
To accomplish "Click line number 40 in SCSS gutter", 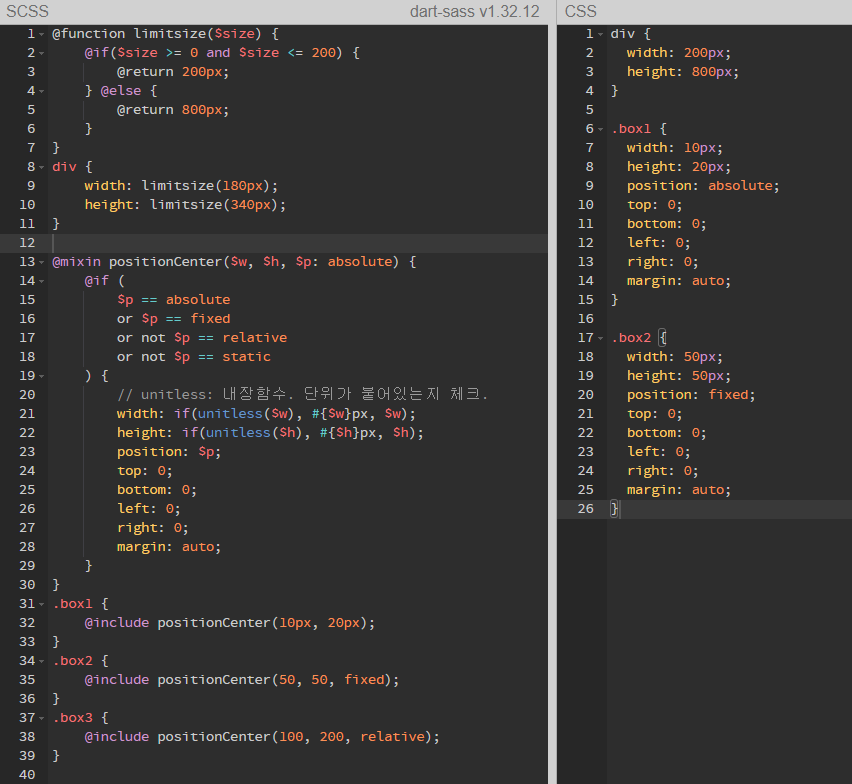I will click(x=27, y=775).
